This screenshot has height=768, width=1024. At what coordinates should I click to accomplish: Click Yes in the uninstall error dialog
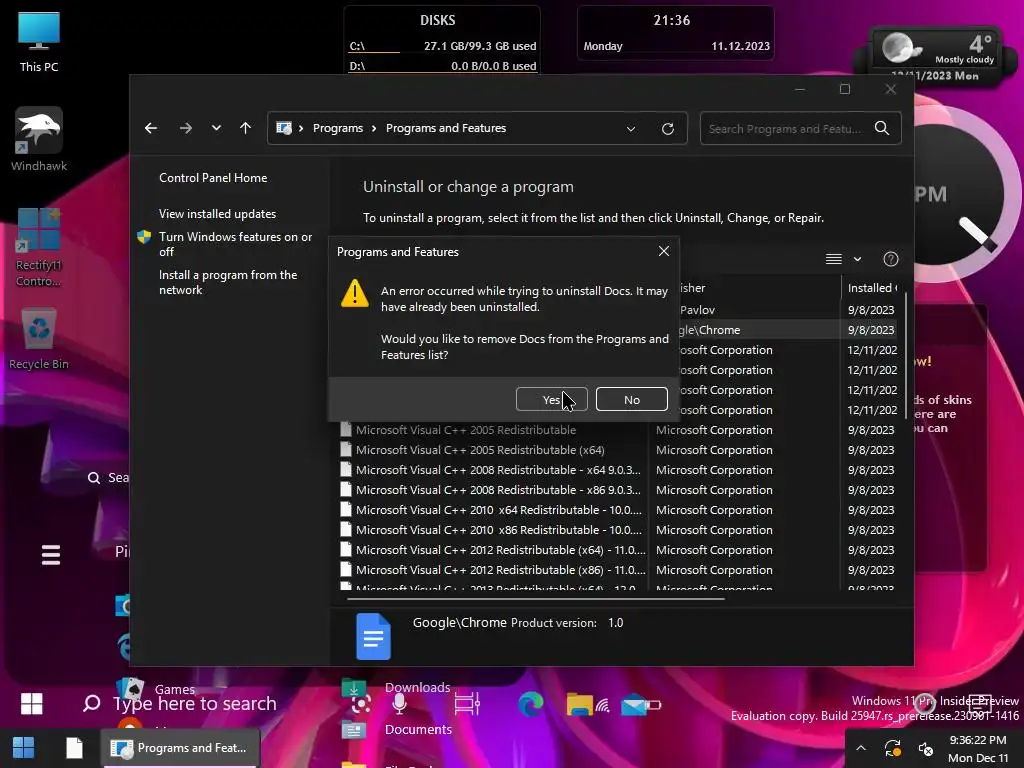551,399
